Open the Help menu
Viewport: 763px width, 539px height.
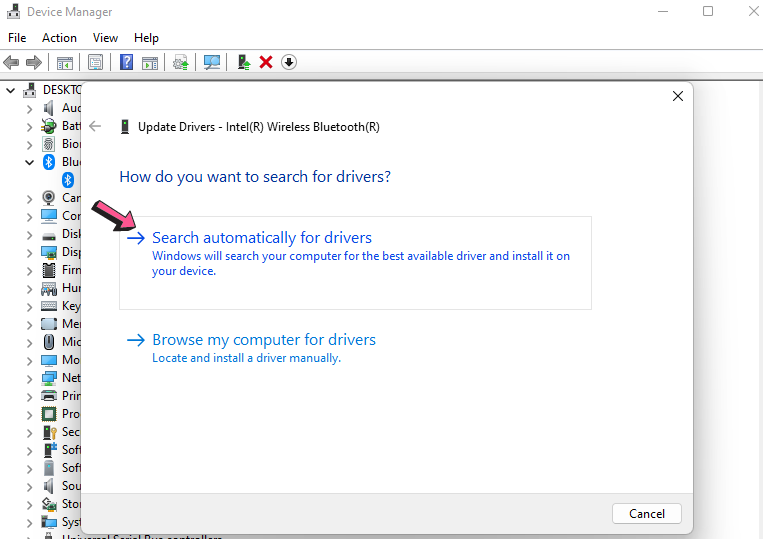[x=146, y=38]
